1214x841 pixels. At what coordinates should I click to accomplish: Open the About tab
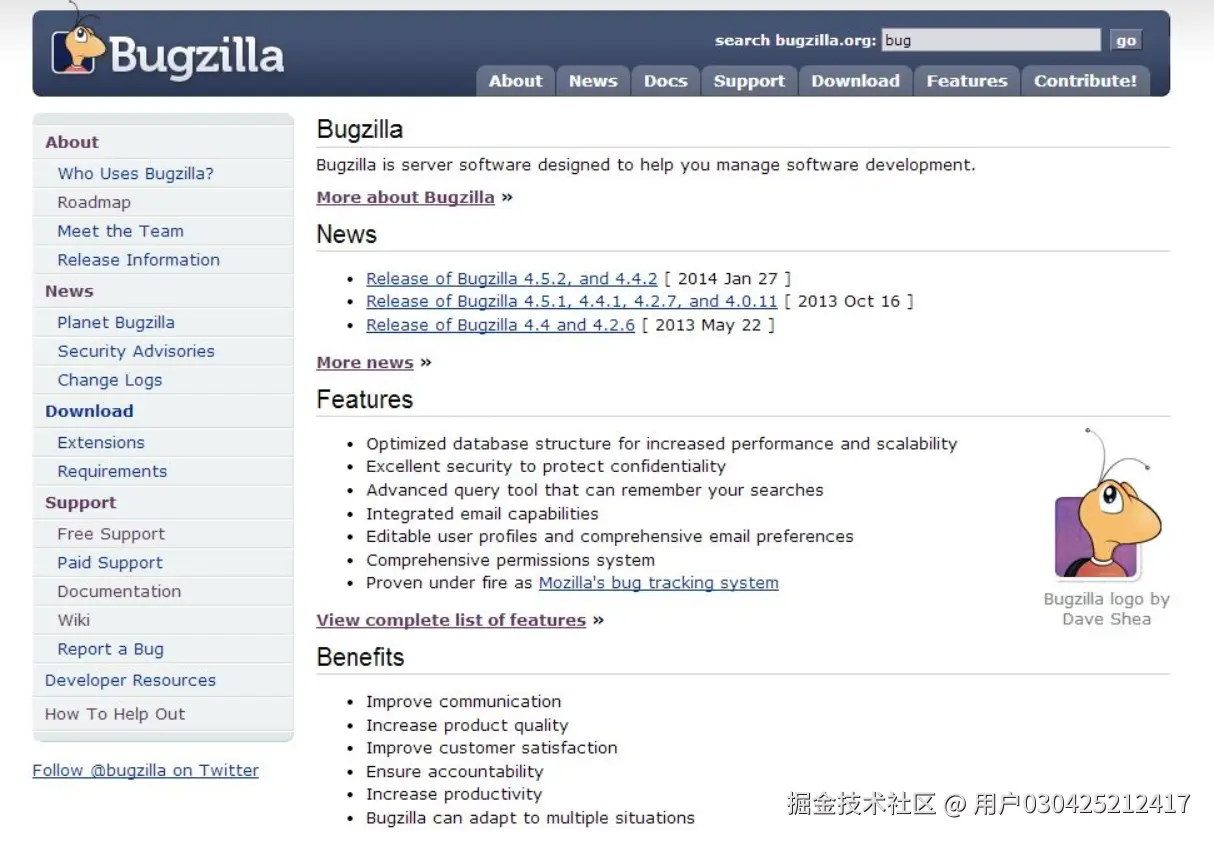(x=515, y=81)
